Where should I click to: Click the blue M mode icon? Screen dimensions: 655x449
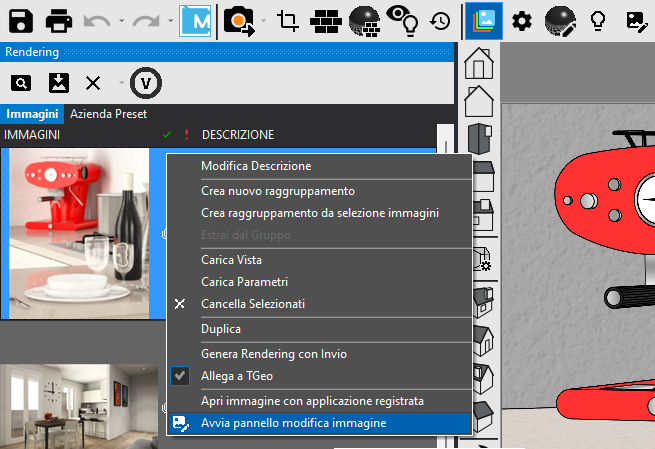click(x=195, y=21)
